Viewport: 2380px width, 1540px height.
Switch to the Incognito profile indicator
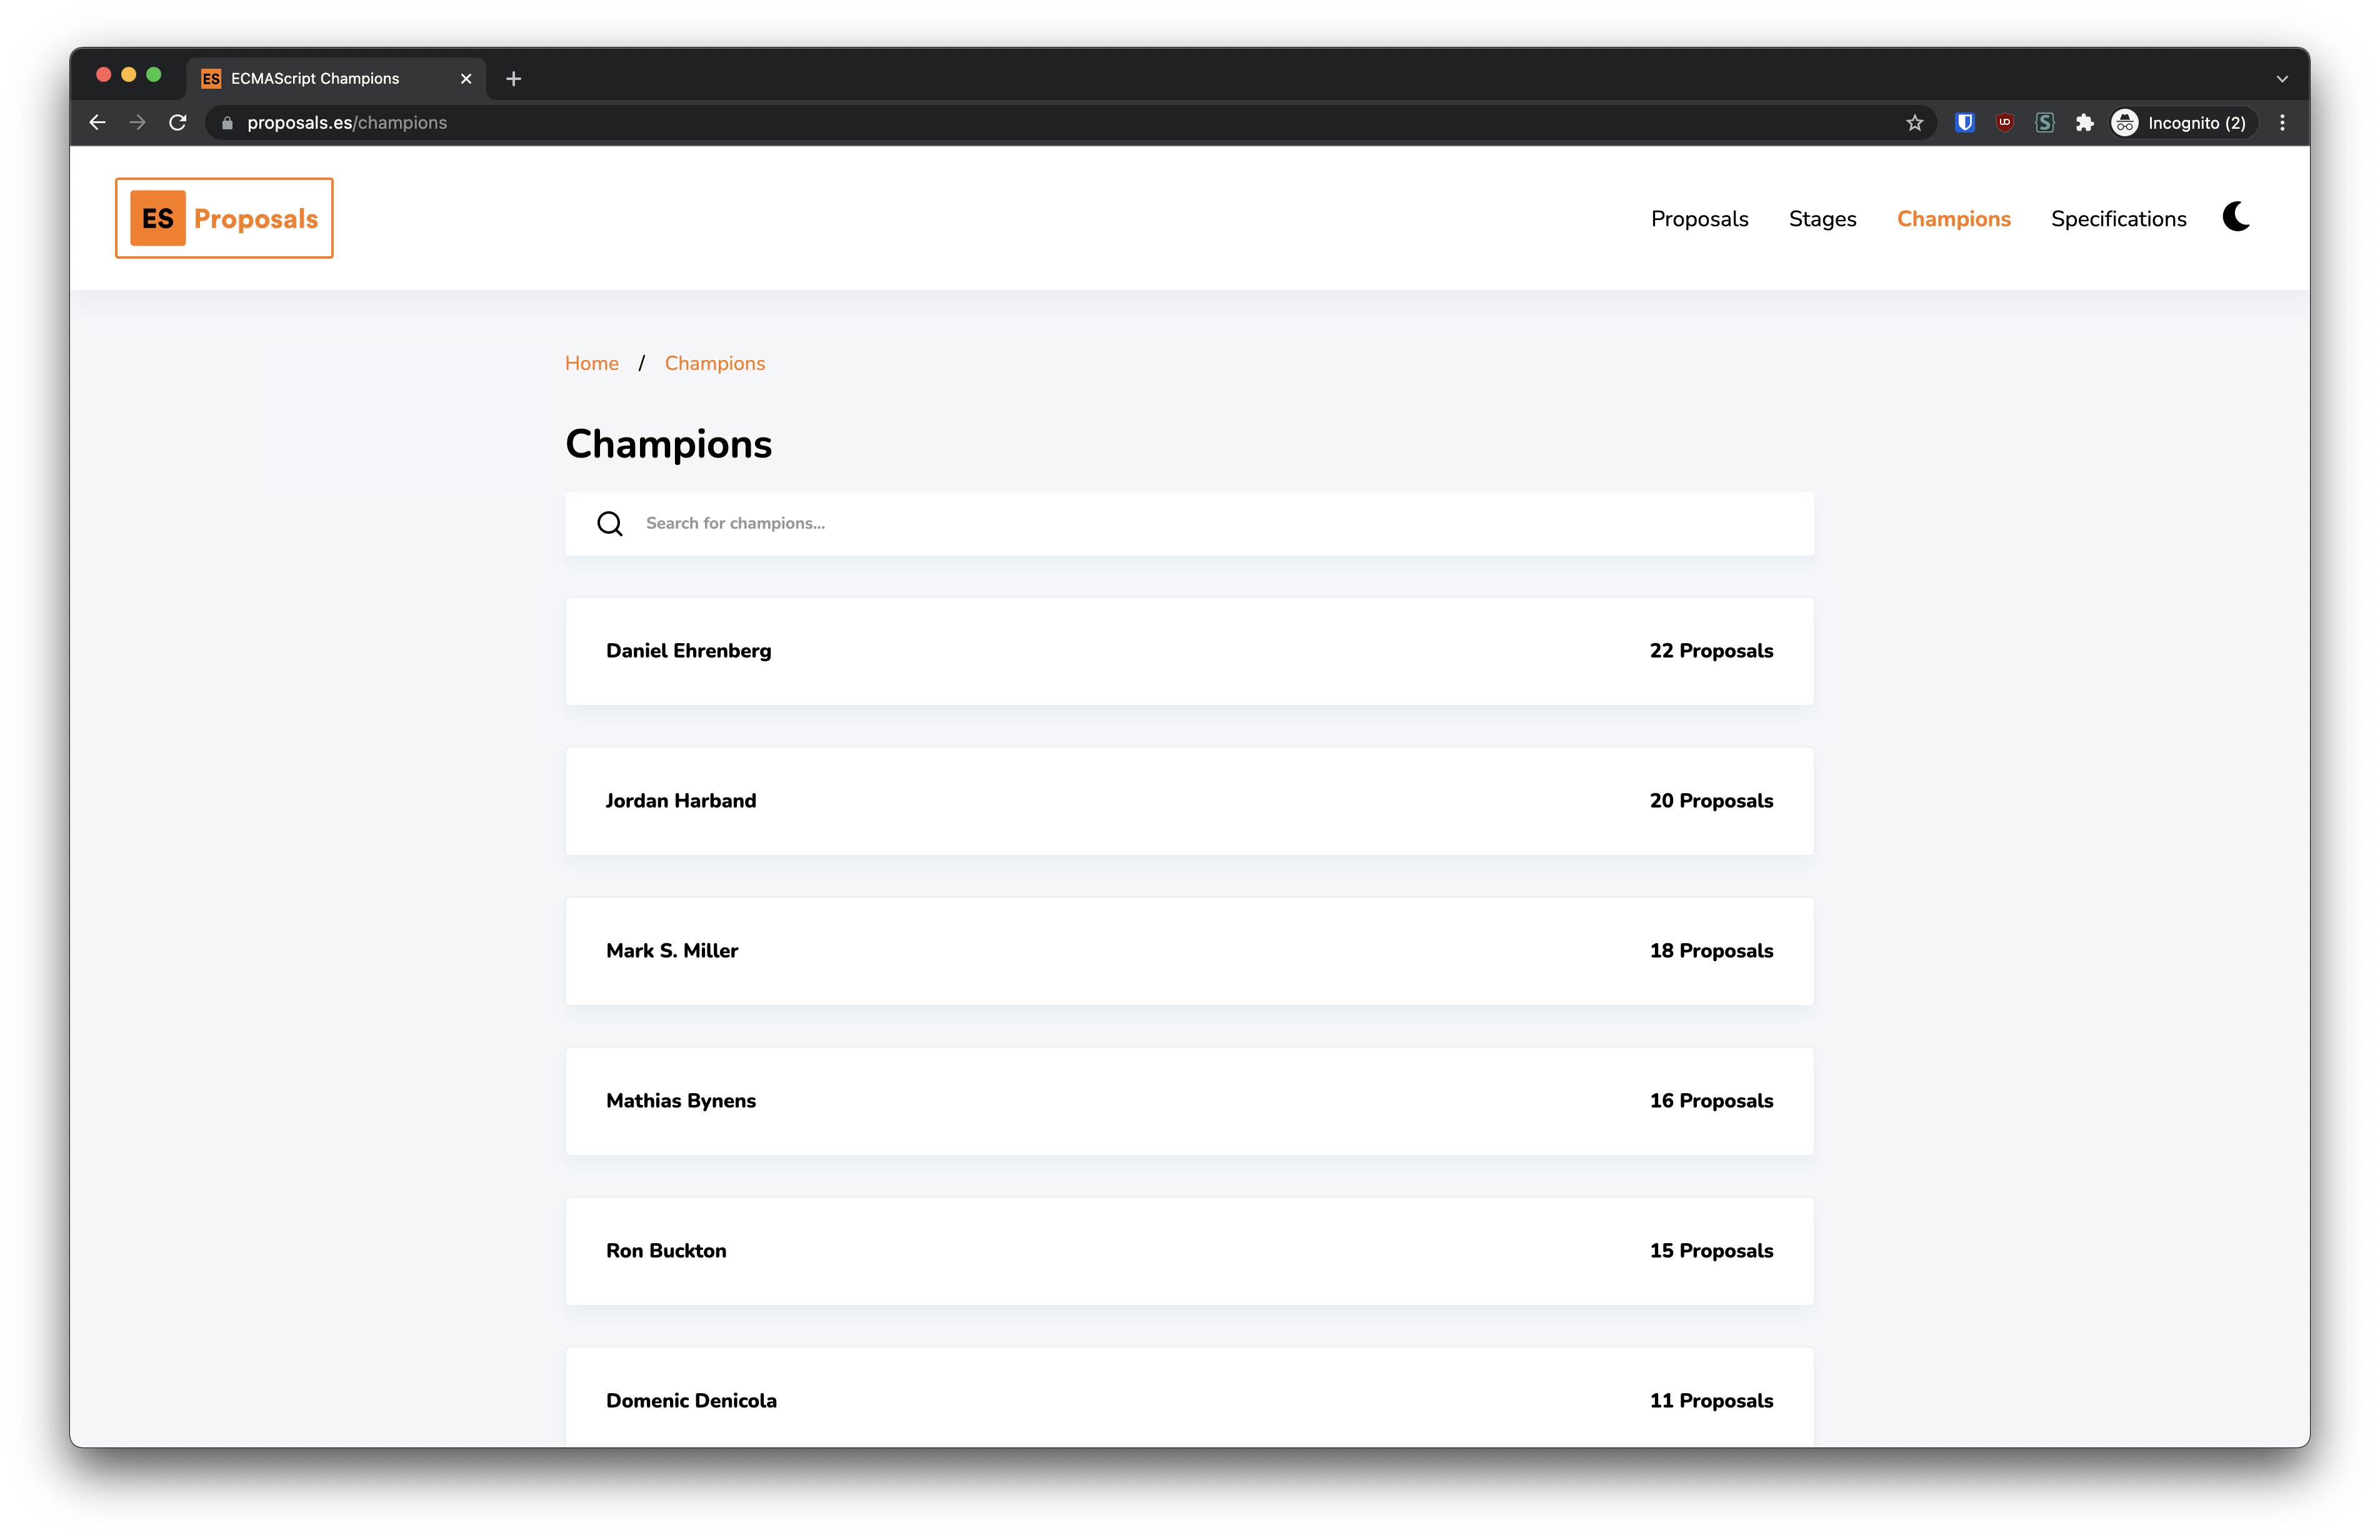(x=2180, y=122)
